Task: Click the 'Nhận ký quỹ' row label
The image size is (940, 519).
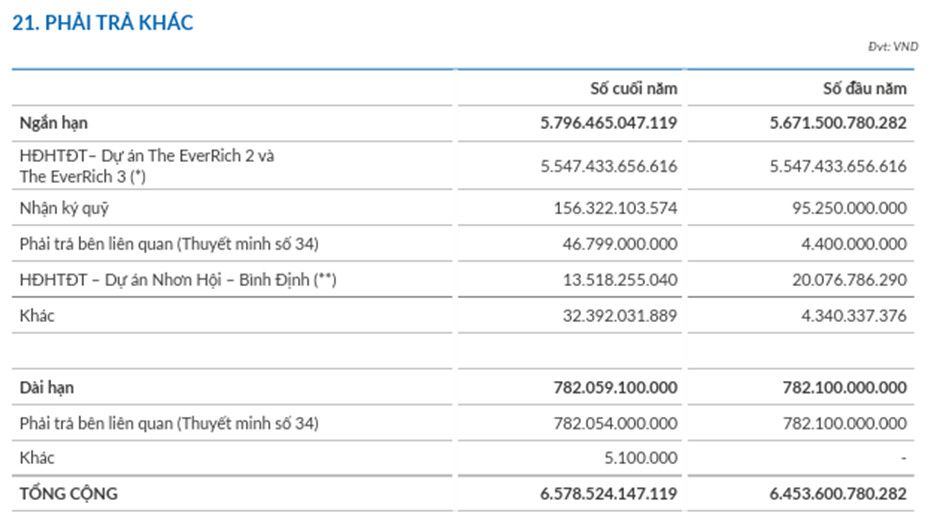Action: pyautogui.click(x=62, y=208)
